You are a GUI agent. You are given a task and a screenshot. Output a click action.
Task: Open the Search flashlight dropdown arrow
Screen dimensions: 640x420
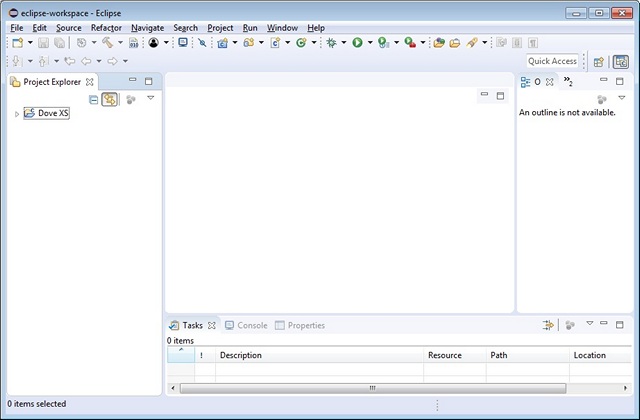tap(484, 42)
